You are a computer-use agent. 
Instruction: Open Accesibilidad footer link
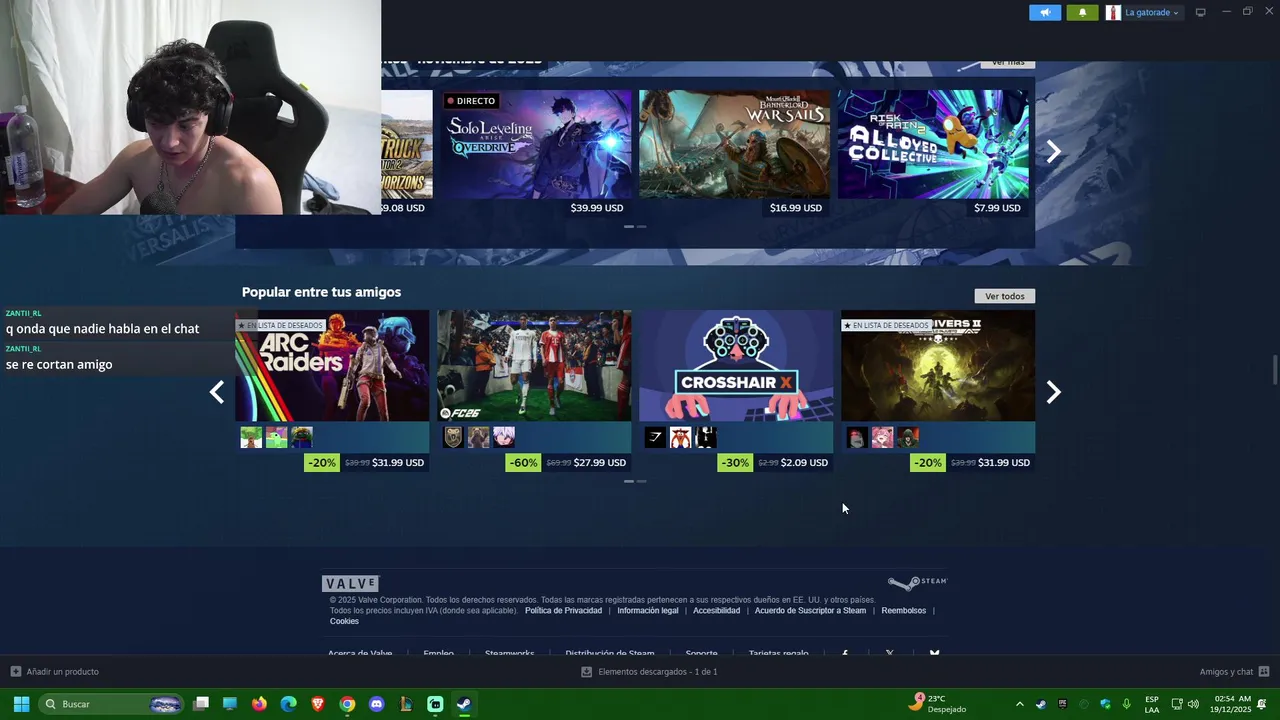[716, 610]
